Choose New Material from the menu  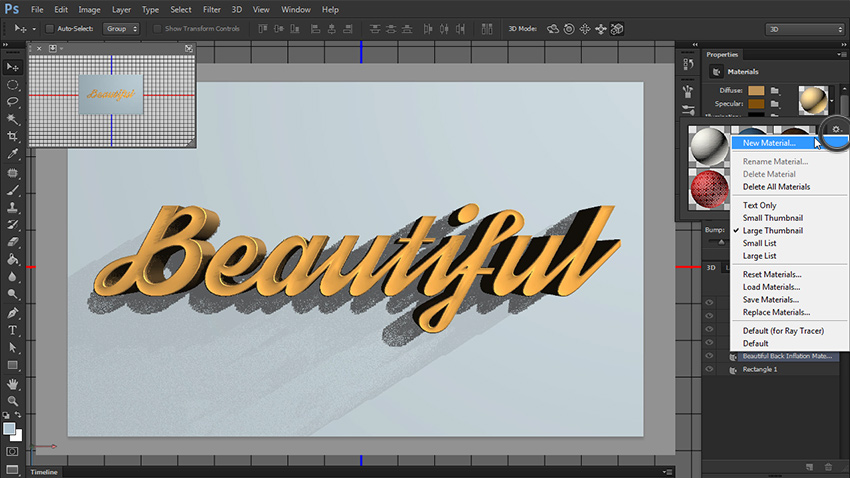[769, 143]
